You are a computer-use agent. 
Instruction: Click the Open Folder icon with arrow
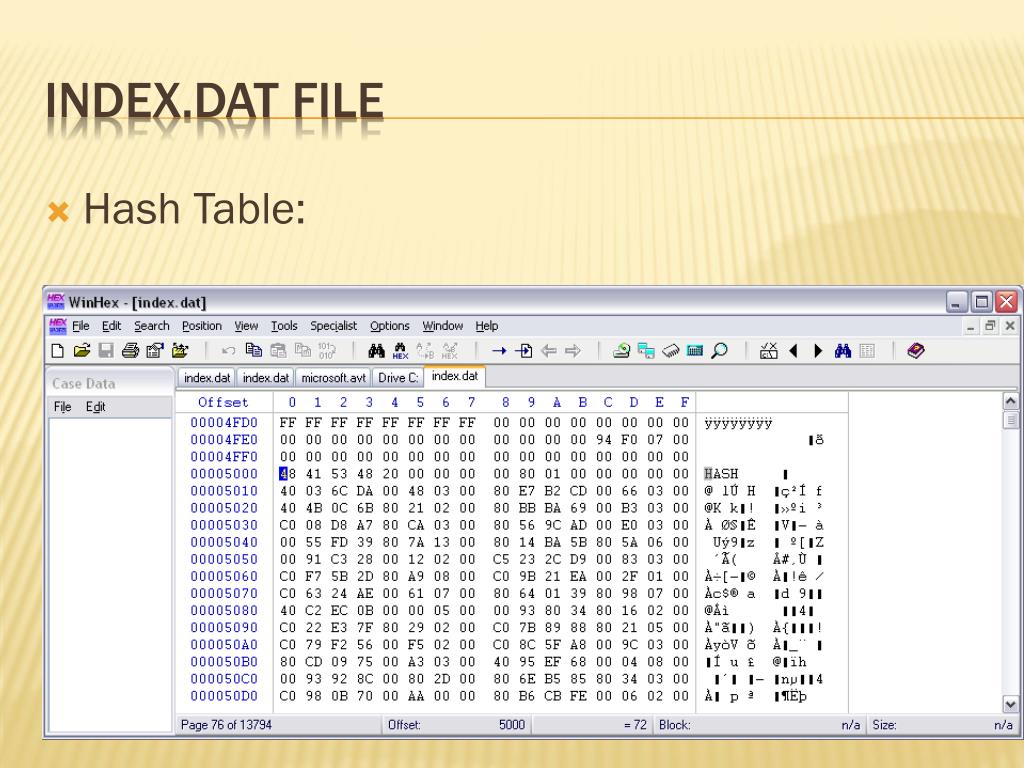(180, 351)
